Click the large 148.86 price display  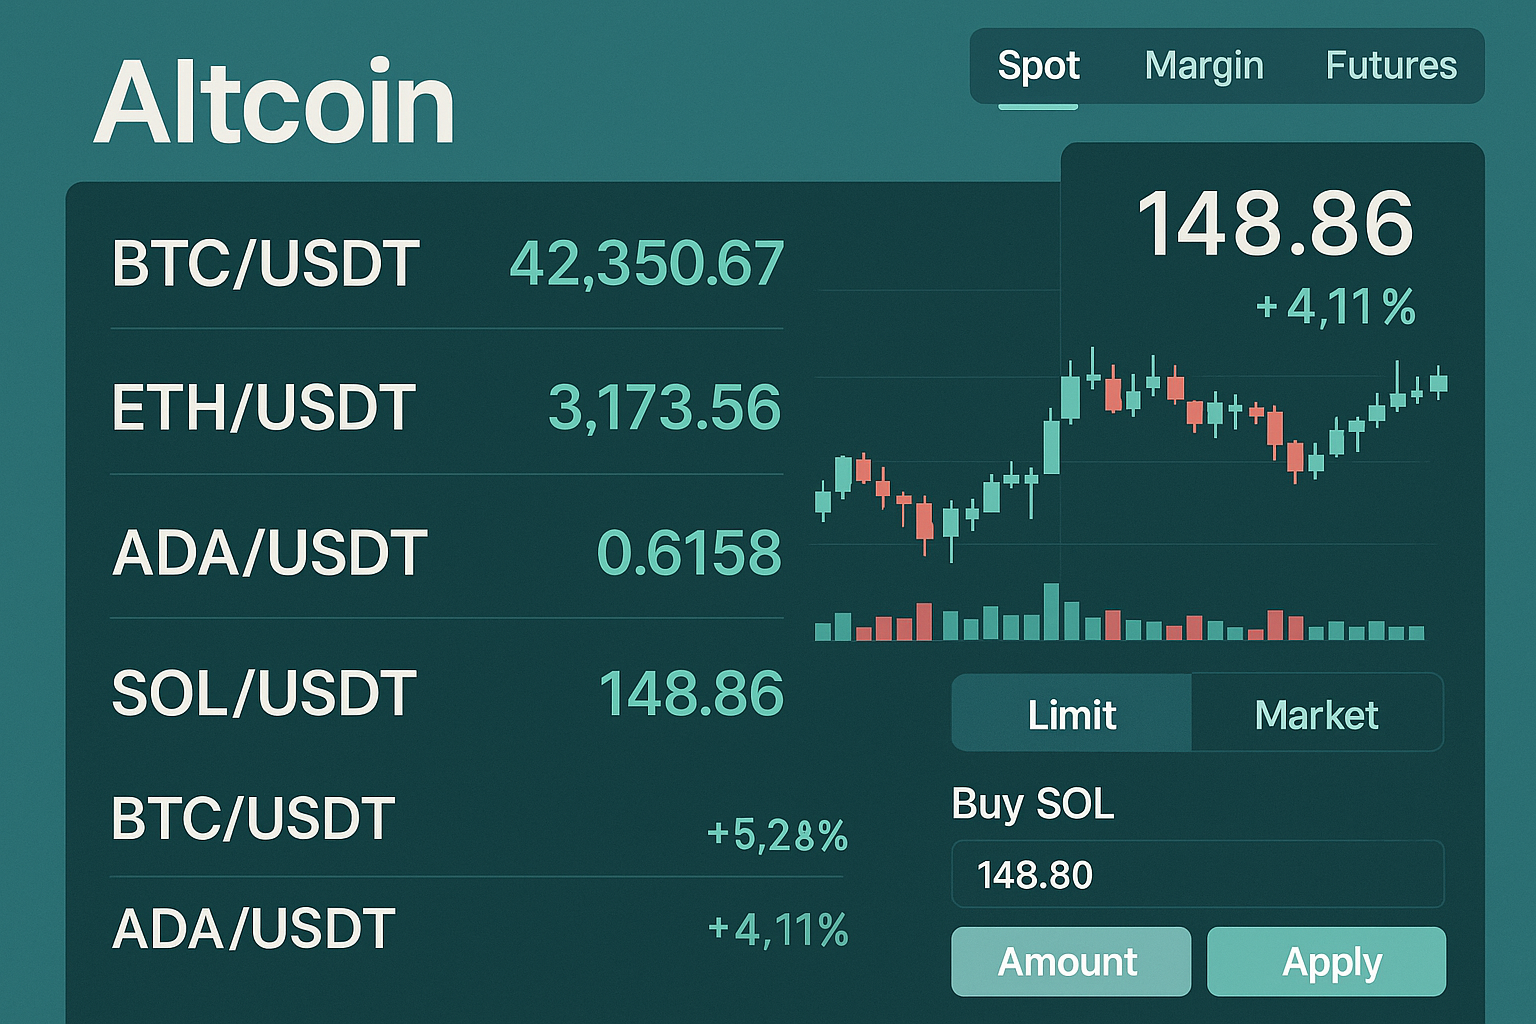coord(1276,223)
